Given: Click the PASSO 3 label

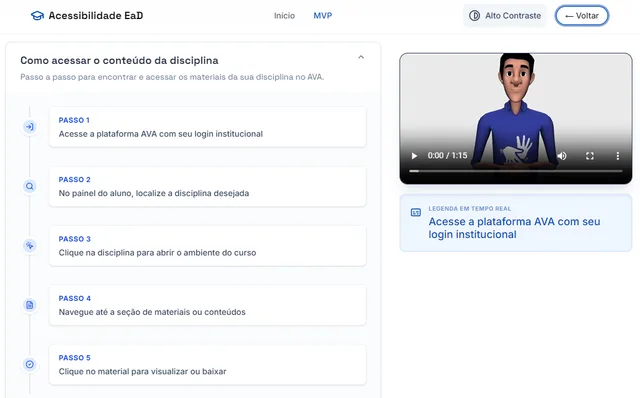Looking at the screenshot, I should (74, 239).
